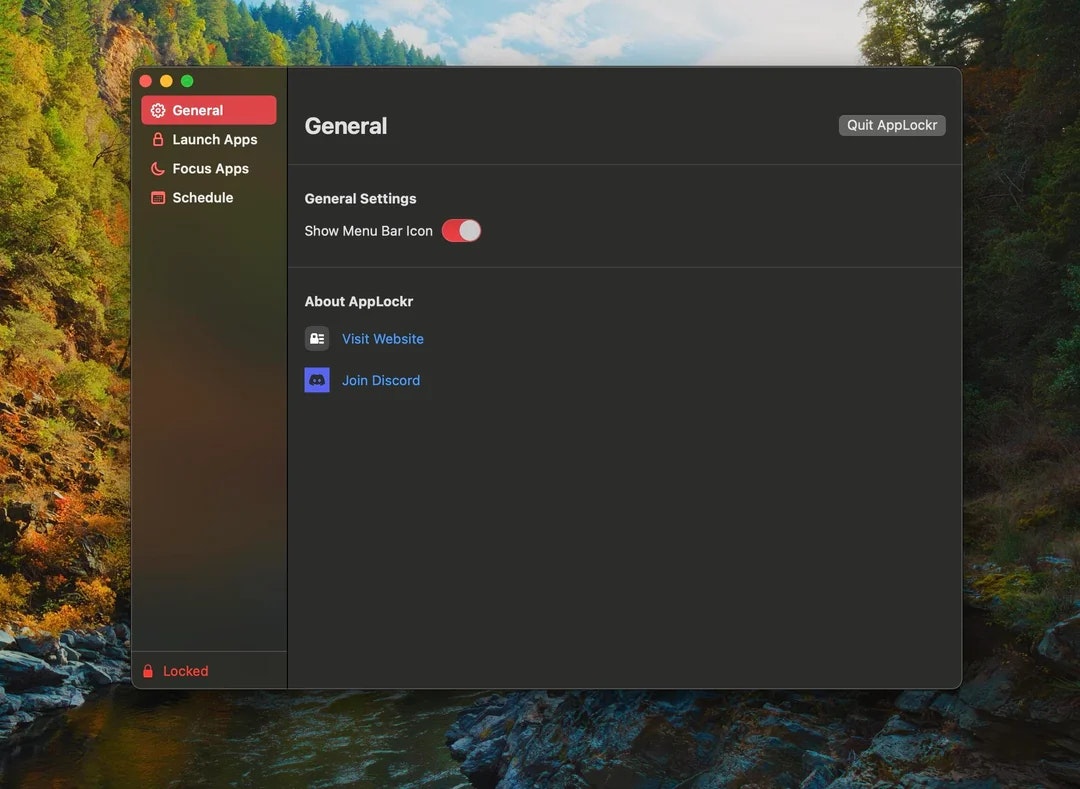The width and height of the screenshot is (1080, 789).
Task: Click the large General page title
Action: pyautogui.click(x=346, y=126)
